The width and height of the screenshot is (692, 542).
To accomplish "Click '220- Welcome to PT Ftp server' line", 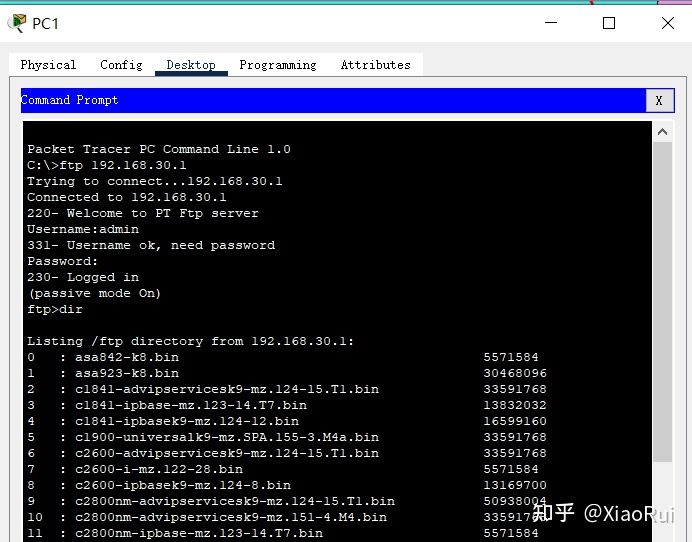I will click(143, 213).
